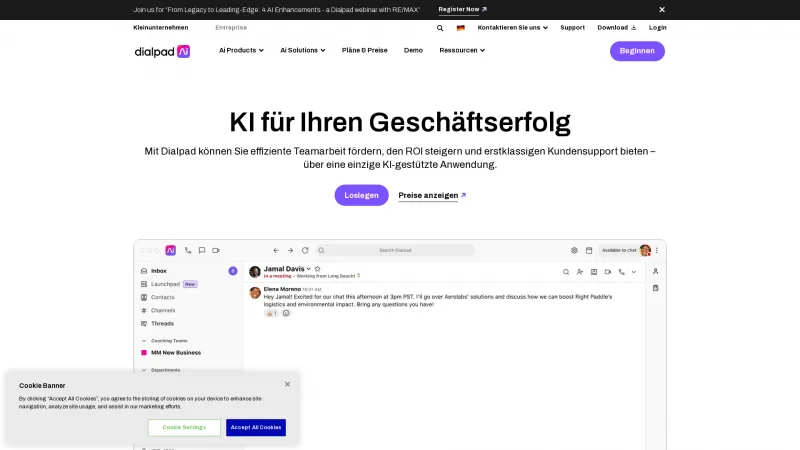Screen dimensions: 800x450
Task: Switch to the Entreprise tab
Action: pyautogui.click(x=231, y=28)
